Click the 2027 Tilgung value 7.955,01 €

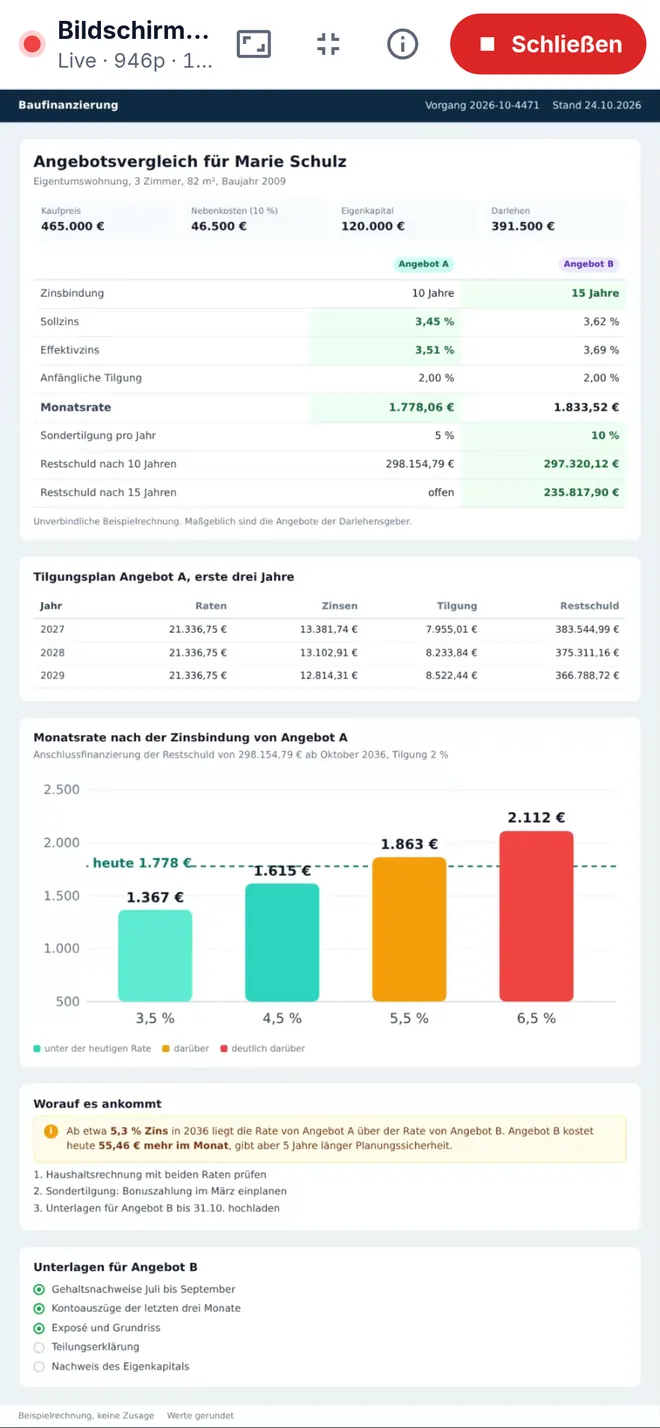click(x=452, y=630)
